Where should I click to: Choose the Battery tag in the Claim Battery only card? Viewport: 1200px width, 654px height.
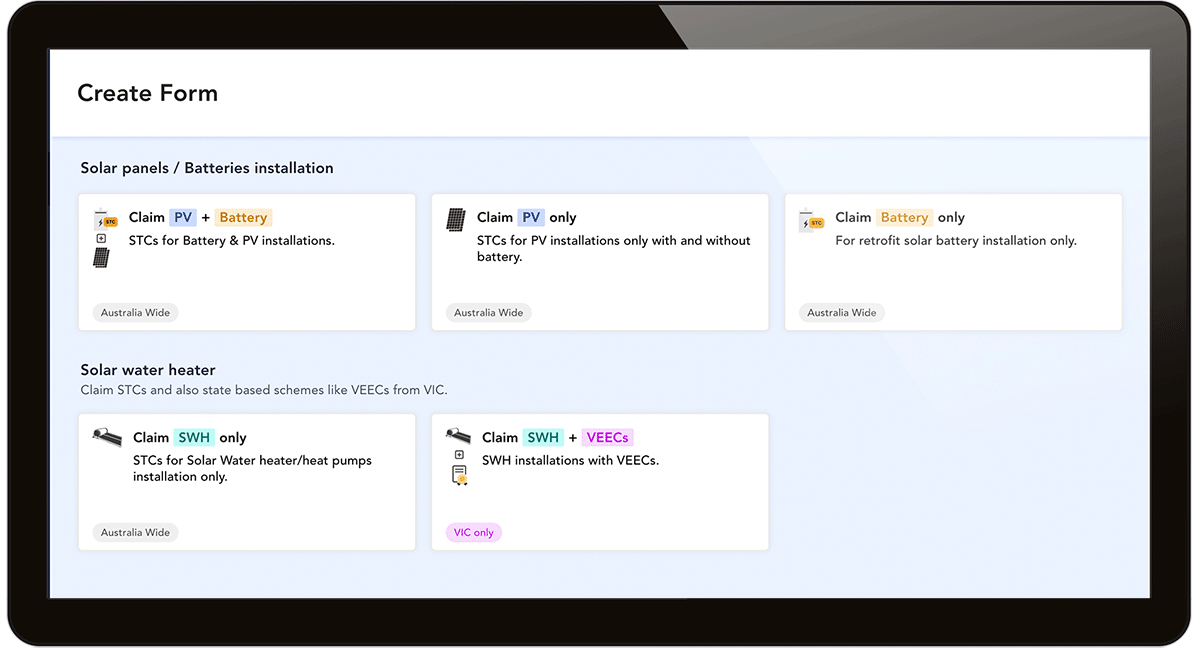click(x=904, y=218)
